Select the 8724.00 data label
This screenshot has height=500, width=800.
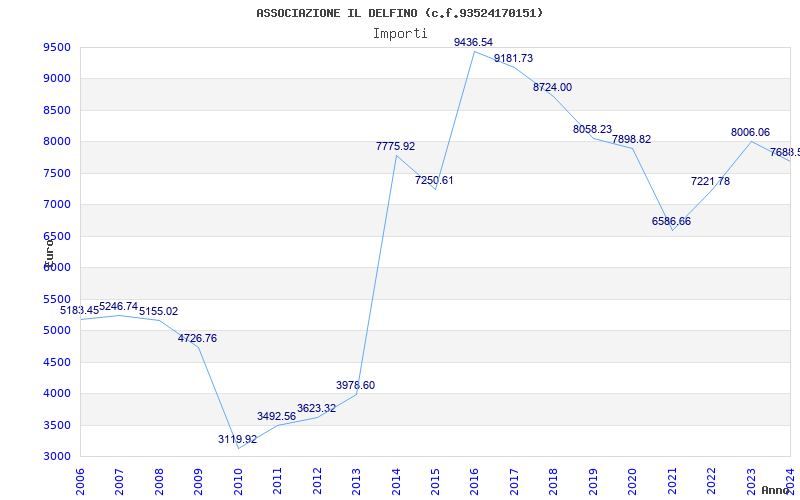(553, 87)
